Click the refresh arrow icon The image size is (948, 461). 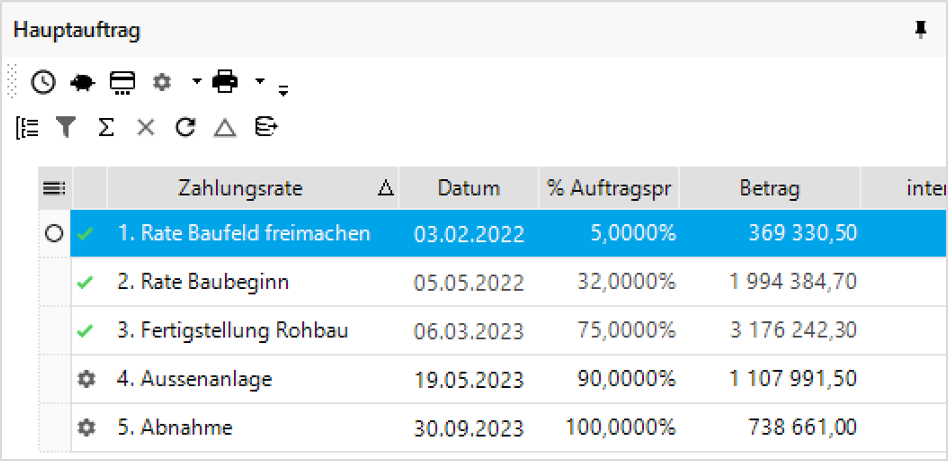(x=186, y=127)
